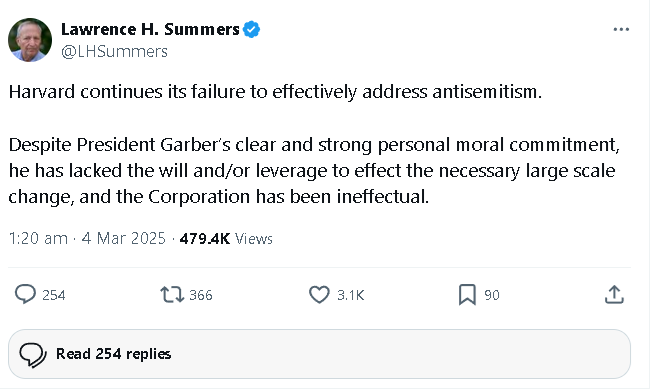Click the 3.1K likes count
Image resolution: width=653 pixels, height=389 pixels.
coord(351,295)
